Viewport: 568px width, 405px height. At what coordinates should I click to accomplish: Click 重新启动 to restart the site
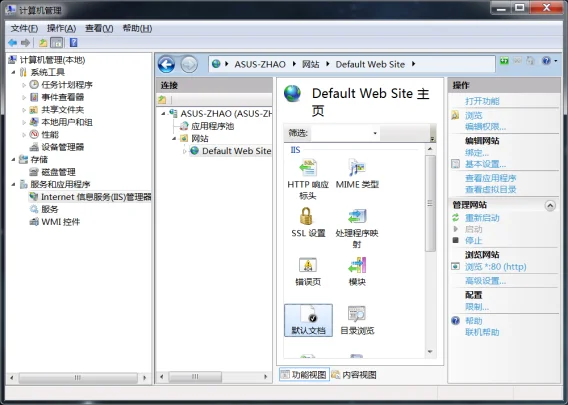tap(482, 218)
